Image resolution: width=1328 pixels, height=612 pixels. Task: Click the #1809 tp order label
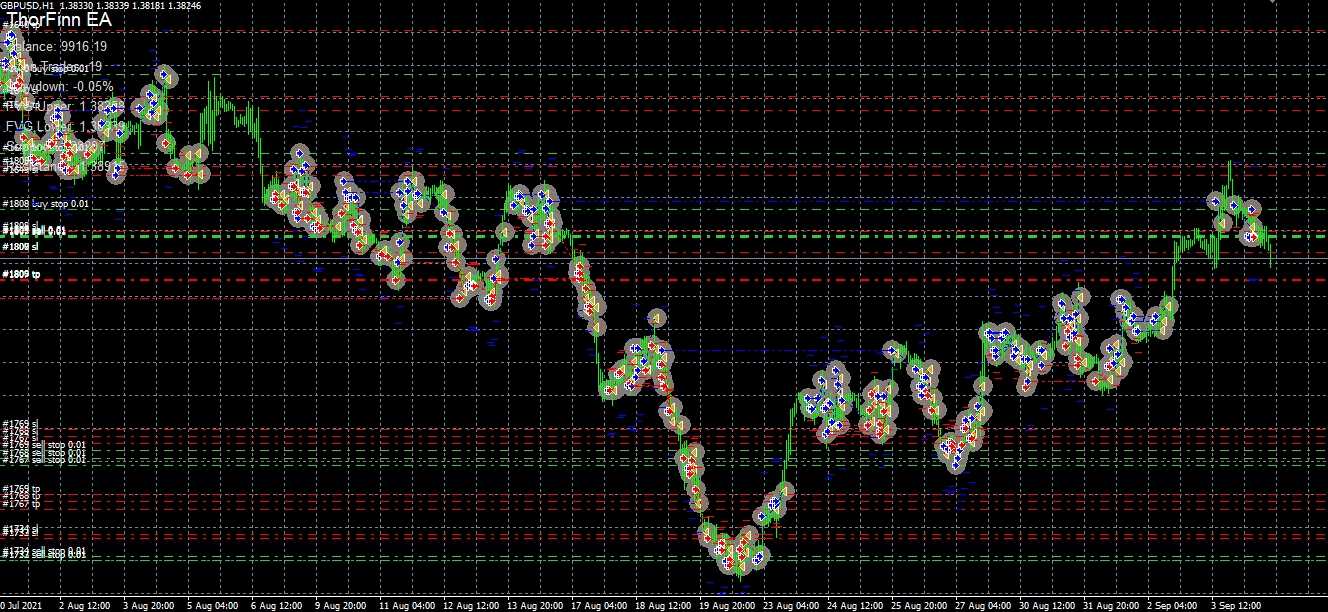tap(21, 274)
